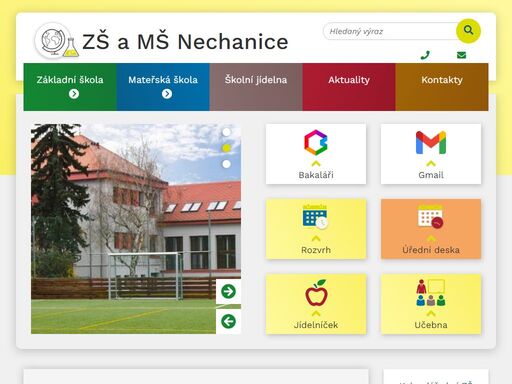This screenshot has width=512, height=384.
Task: Open Aktuality menu item
Action: point(349,87)
